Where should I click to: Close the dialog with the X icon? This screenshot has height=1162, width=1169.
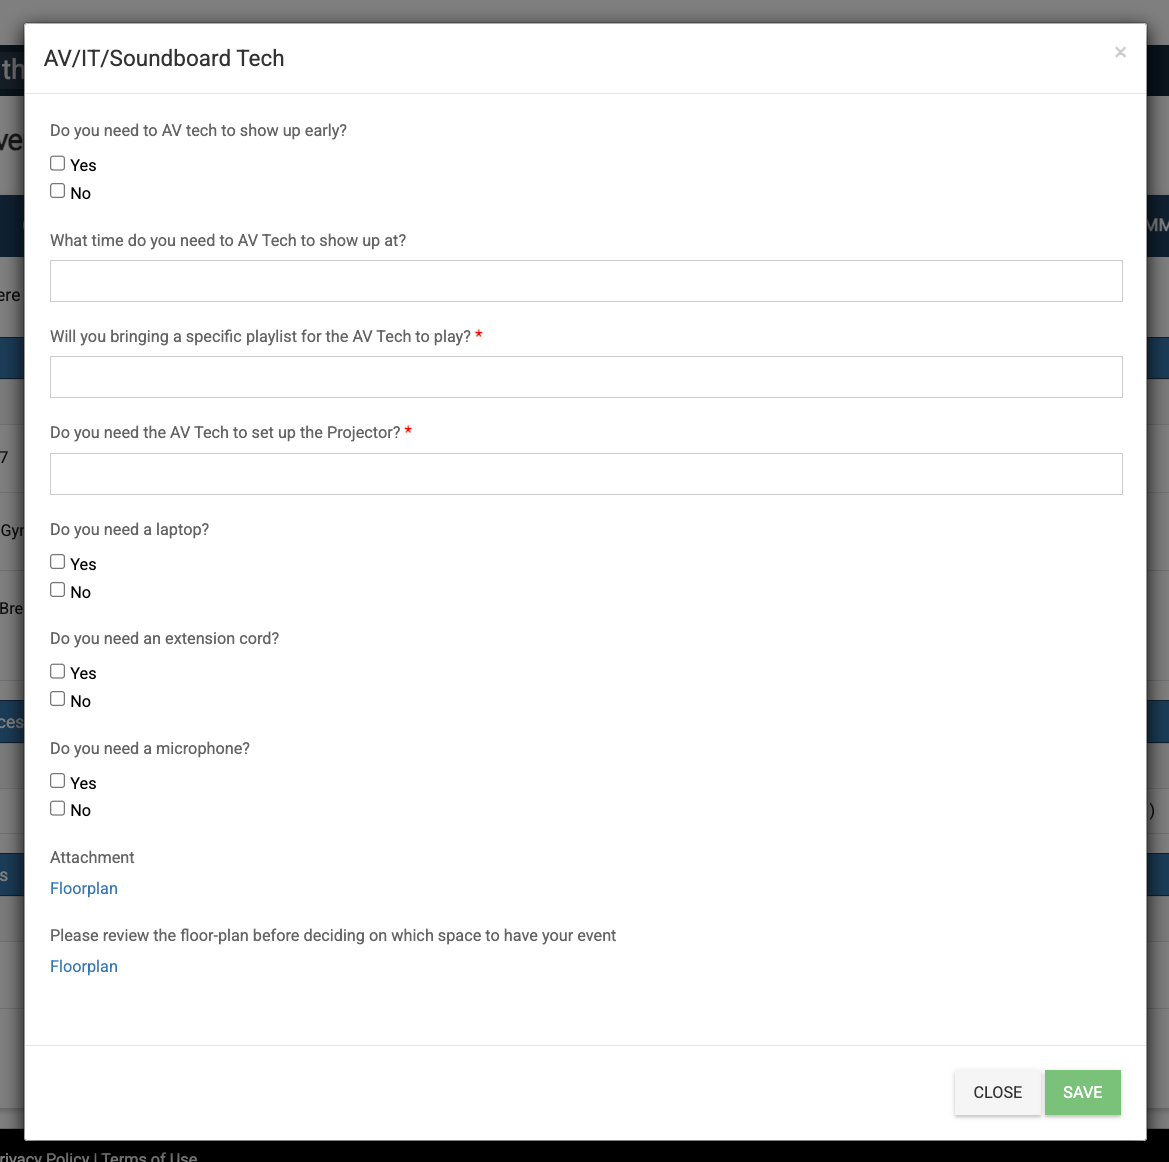[x=1120, y=52]
